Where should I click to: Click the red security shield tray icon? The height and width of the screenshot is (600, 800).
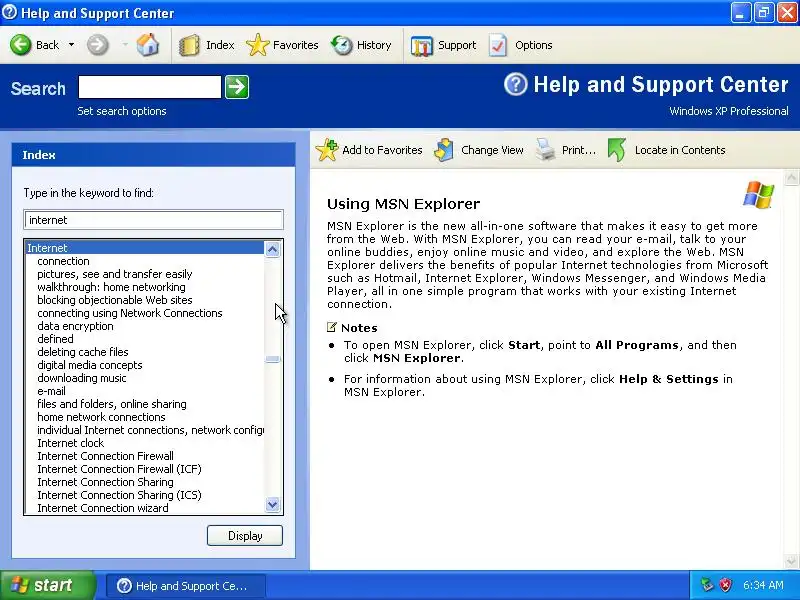[x=725, y=585]
